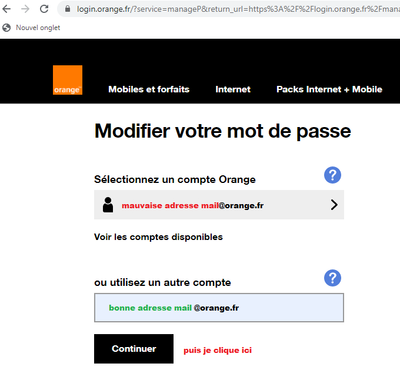The height and width of the screenshot is (390, 400).
Task: Expand the account row chevron arrow
Action: pos(334,205)
